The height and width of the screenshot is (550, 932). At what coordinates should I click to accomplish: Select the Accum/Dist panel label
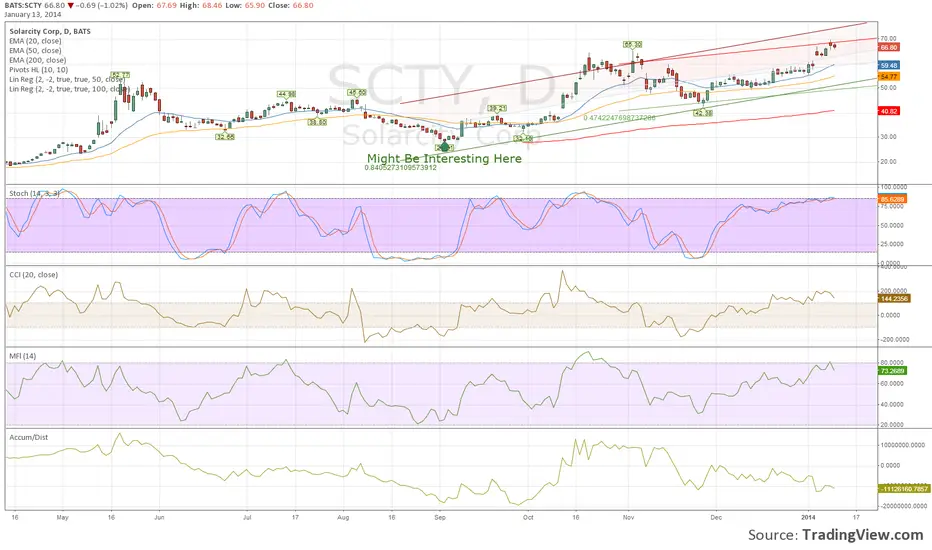29,437
